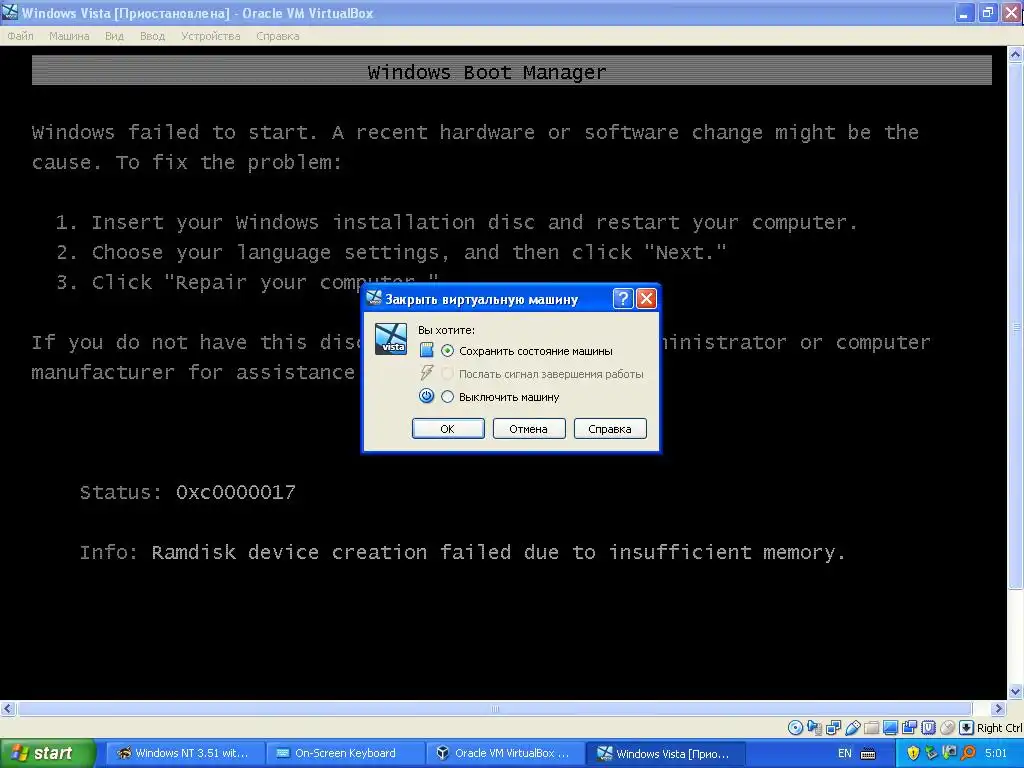Click the keyboard capture arrow indicator icon
The height and width of the screenshot is (768, 1024).
tap(967, 728)
